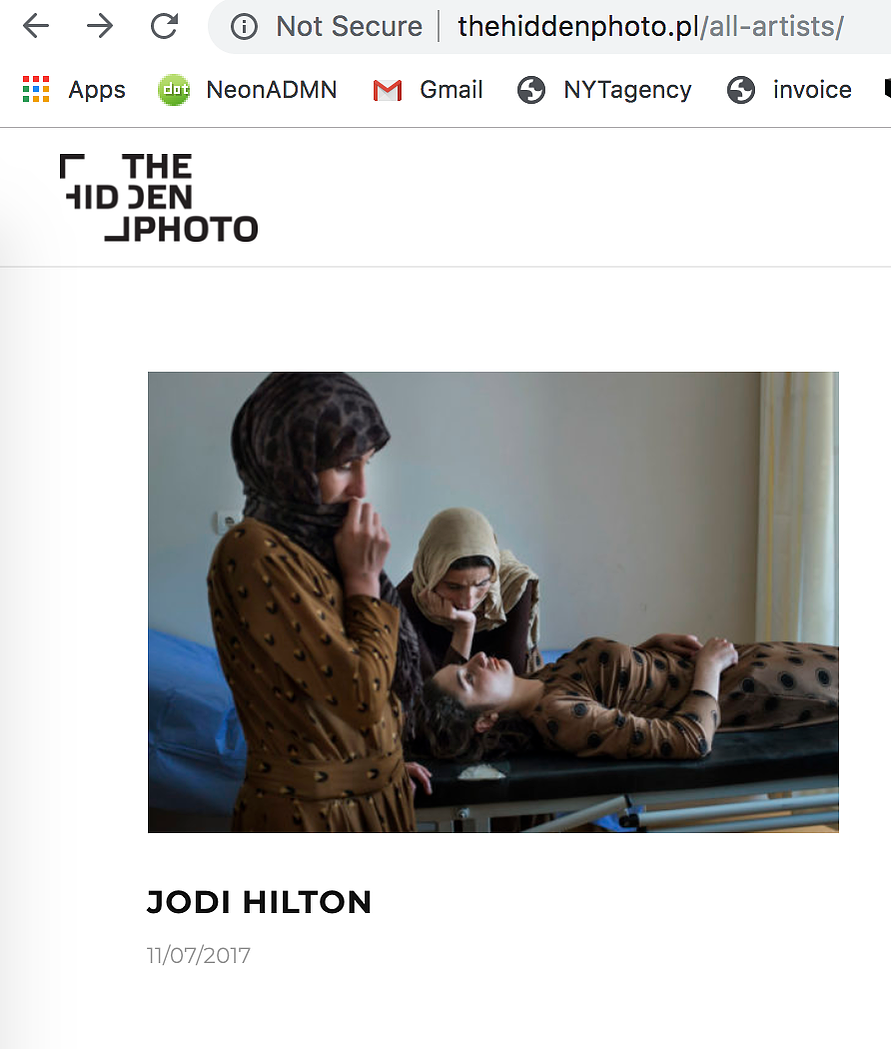Click the NeonADMN green dot favicon
The width and height of the screenshot is (891, 1049).
pos(174,90)
